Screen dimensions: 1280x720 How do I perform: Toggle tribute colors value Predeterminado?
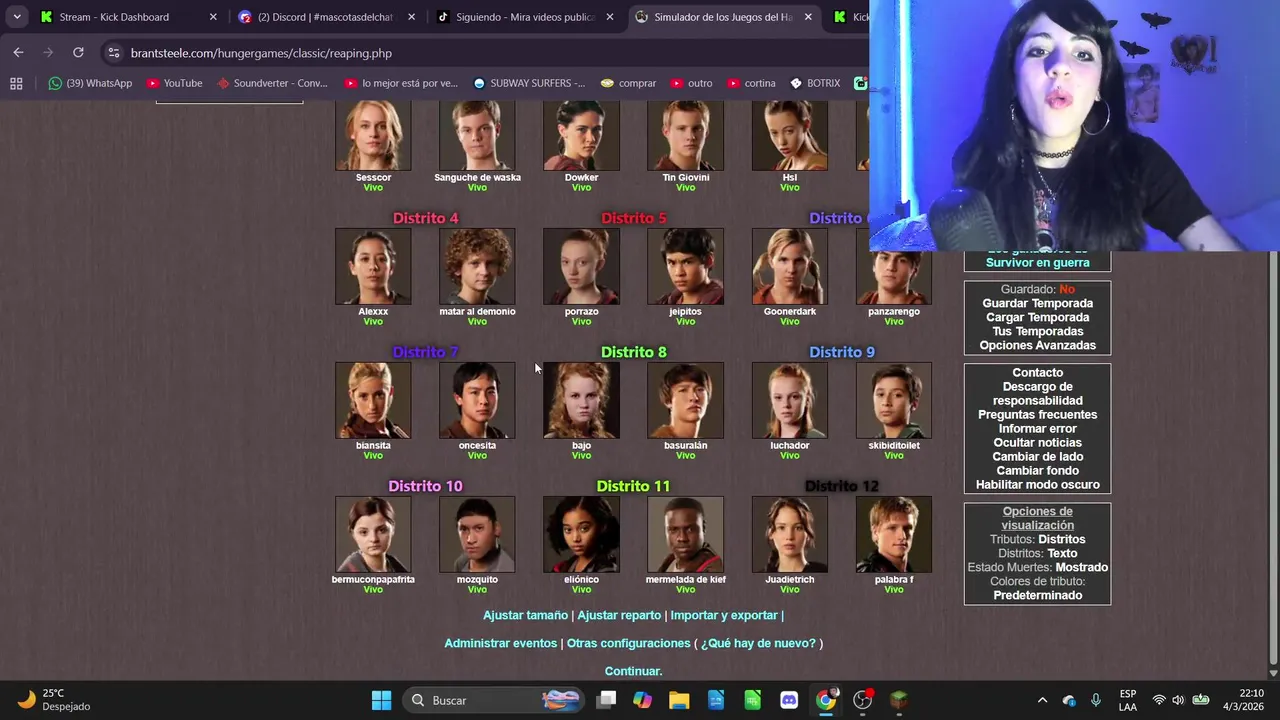tap(1037, 595)
